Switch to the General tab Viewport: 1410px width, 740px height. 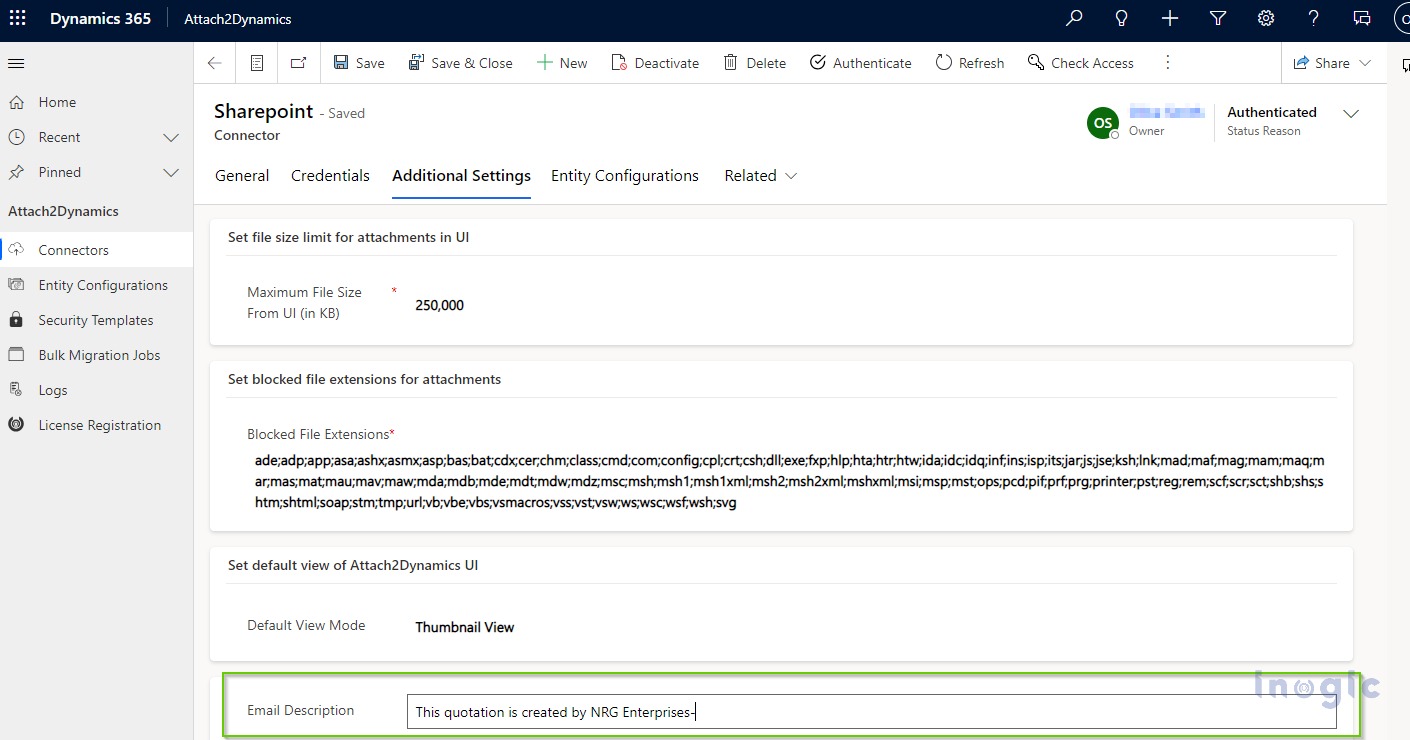pos(242,176)
